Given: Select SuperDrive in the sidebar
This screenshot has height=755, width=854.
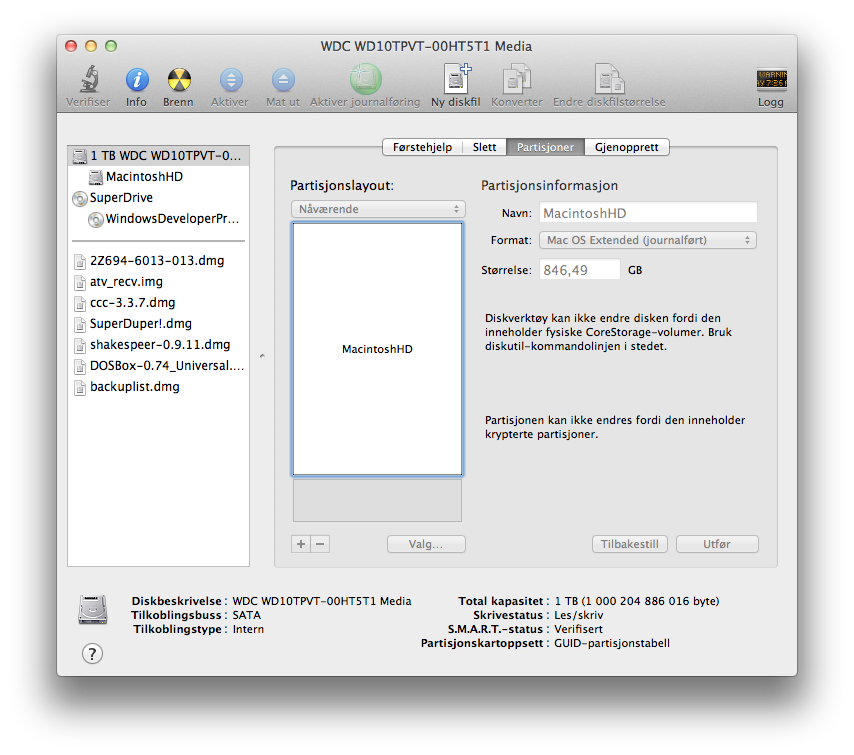Looking at the screenshot, I should click(158, 198).
